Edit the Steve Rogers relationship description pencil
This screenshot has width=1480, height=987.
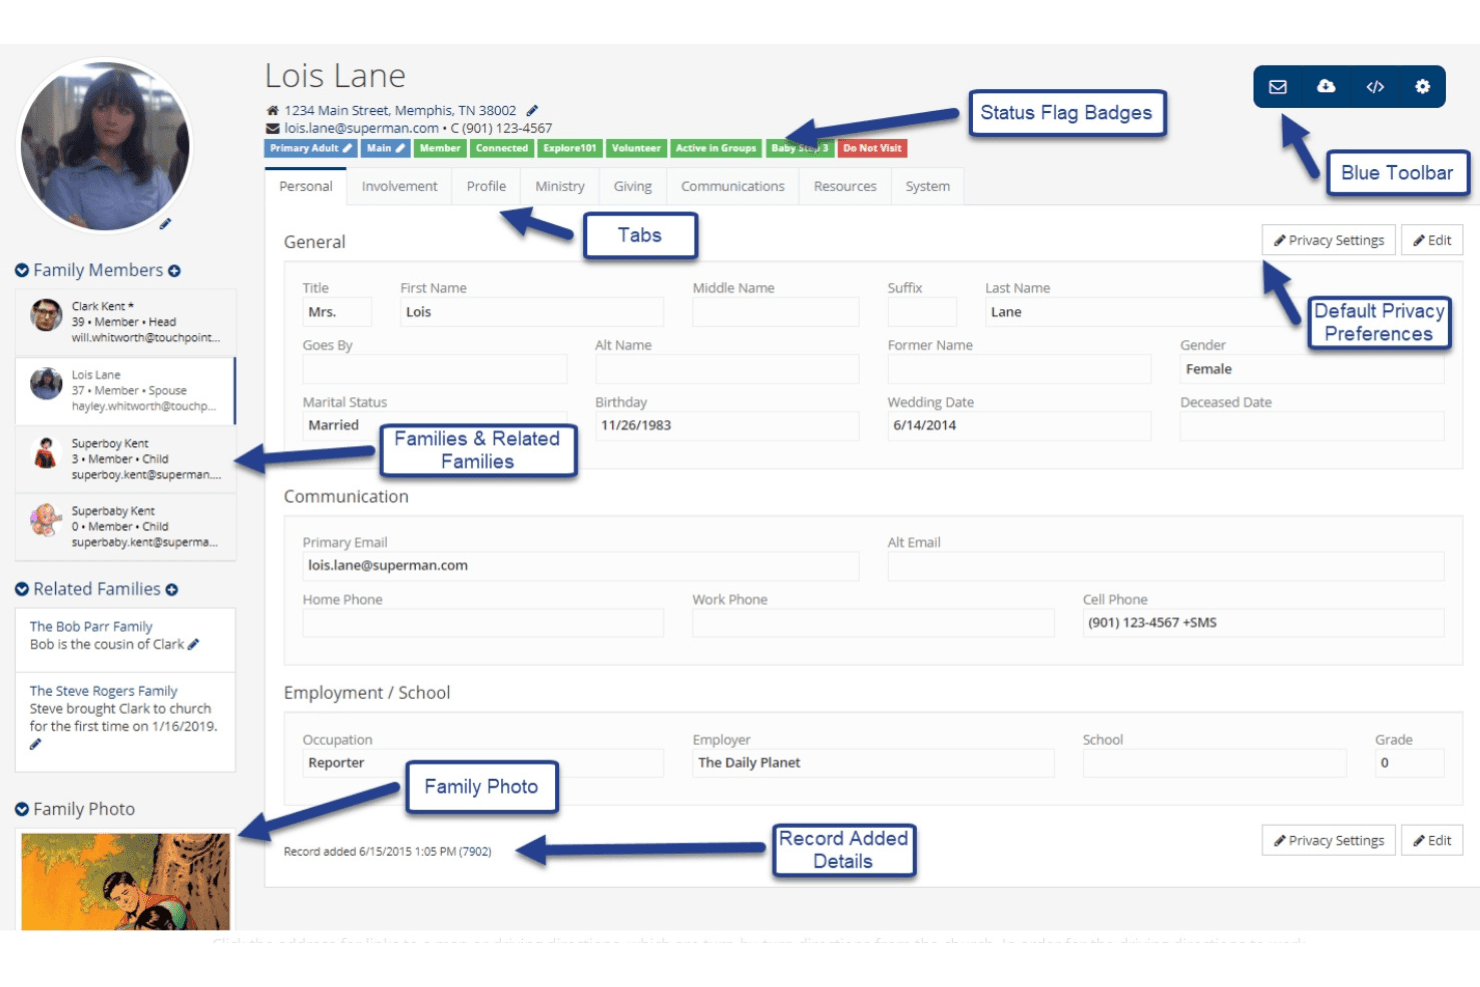[x=35, y=744]
